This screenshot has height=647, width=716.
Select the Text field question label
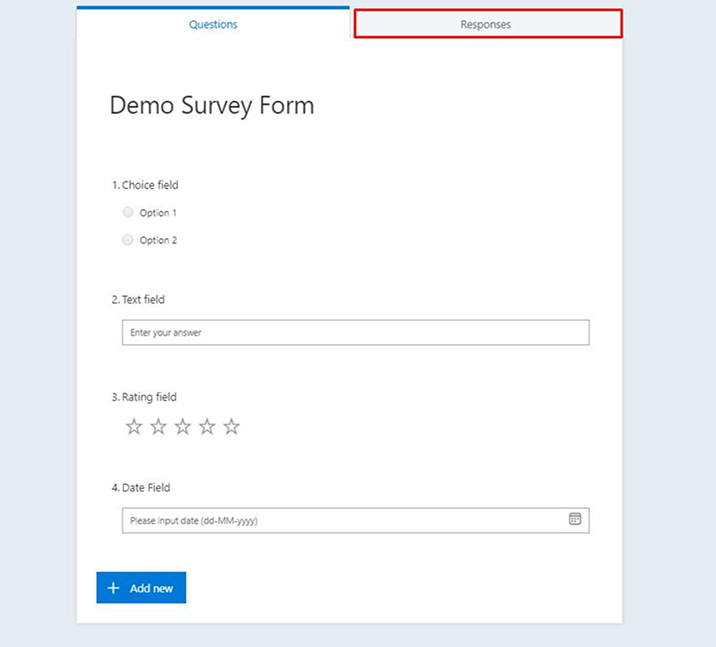coord(138,300)
